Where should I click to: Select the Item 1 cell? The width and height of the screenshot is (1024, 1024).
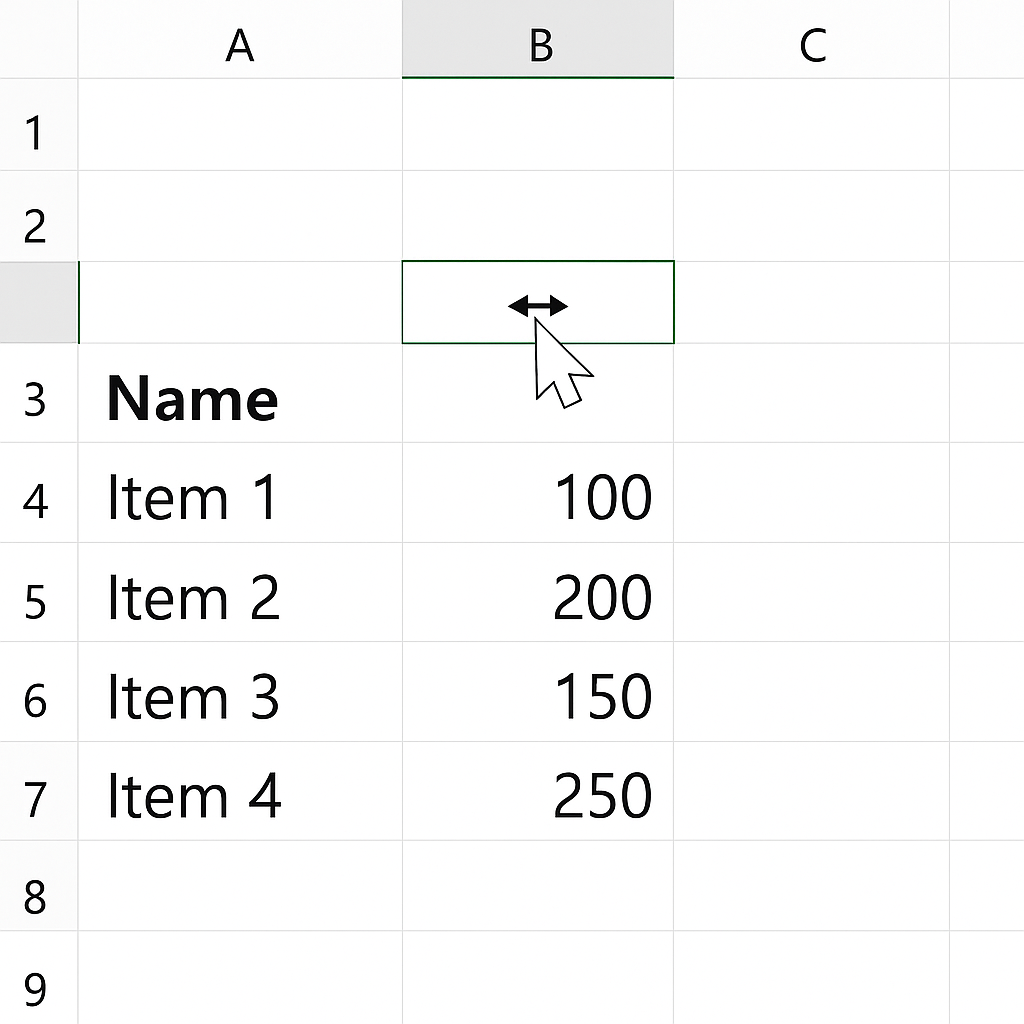point(240,492)
